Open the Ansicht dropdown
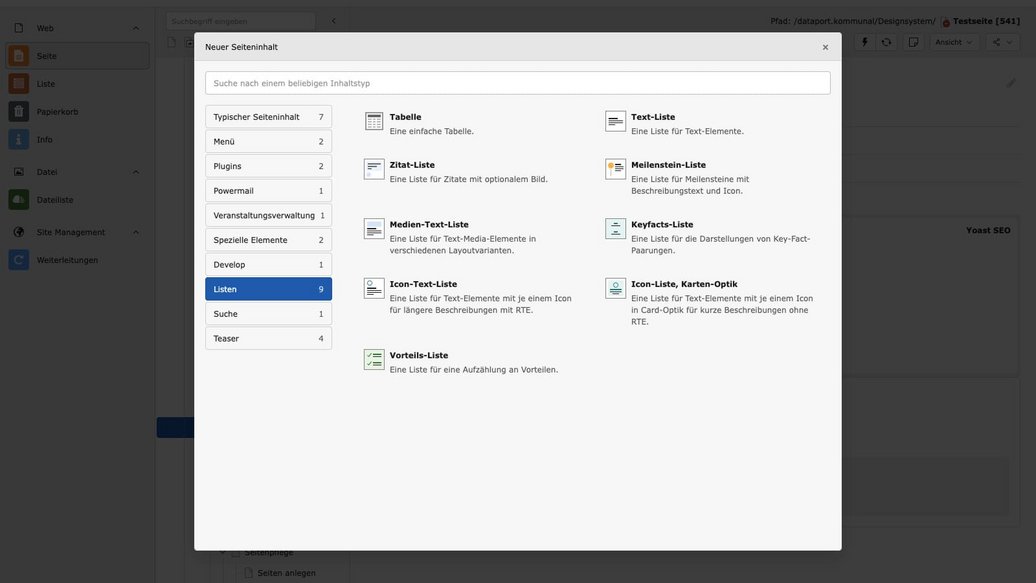The image size is (1036, 583). (954, 42)
